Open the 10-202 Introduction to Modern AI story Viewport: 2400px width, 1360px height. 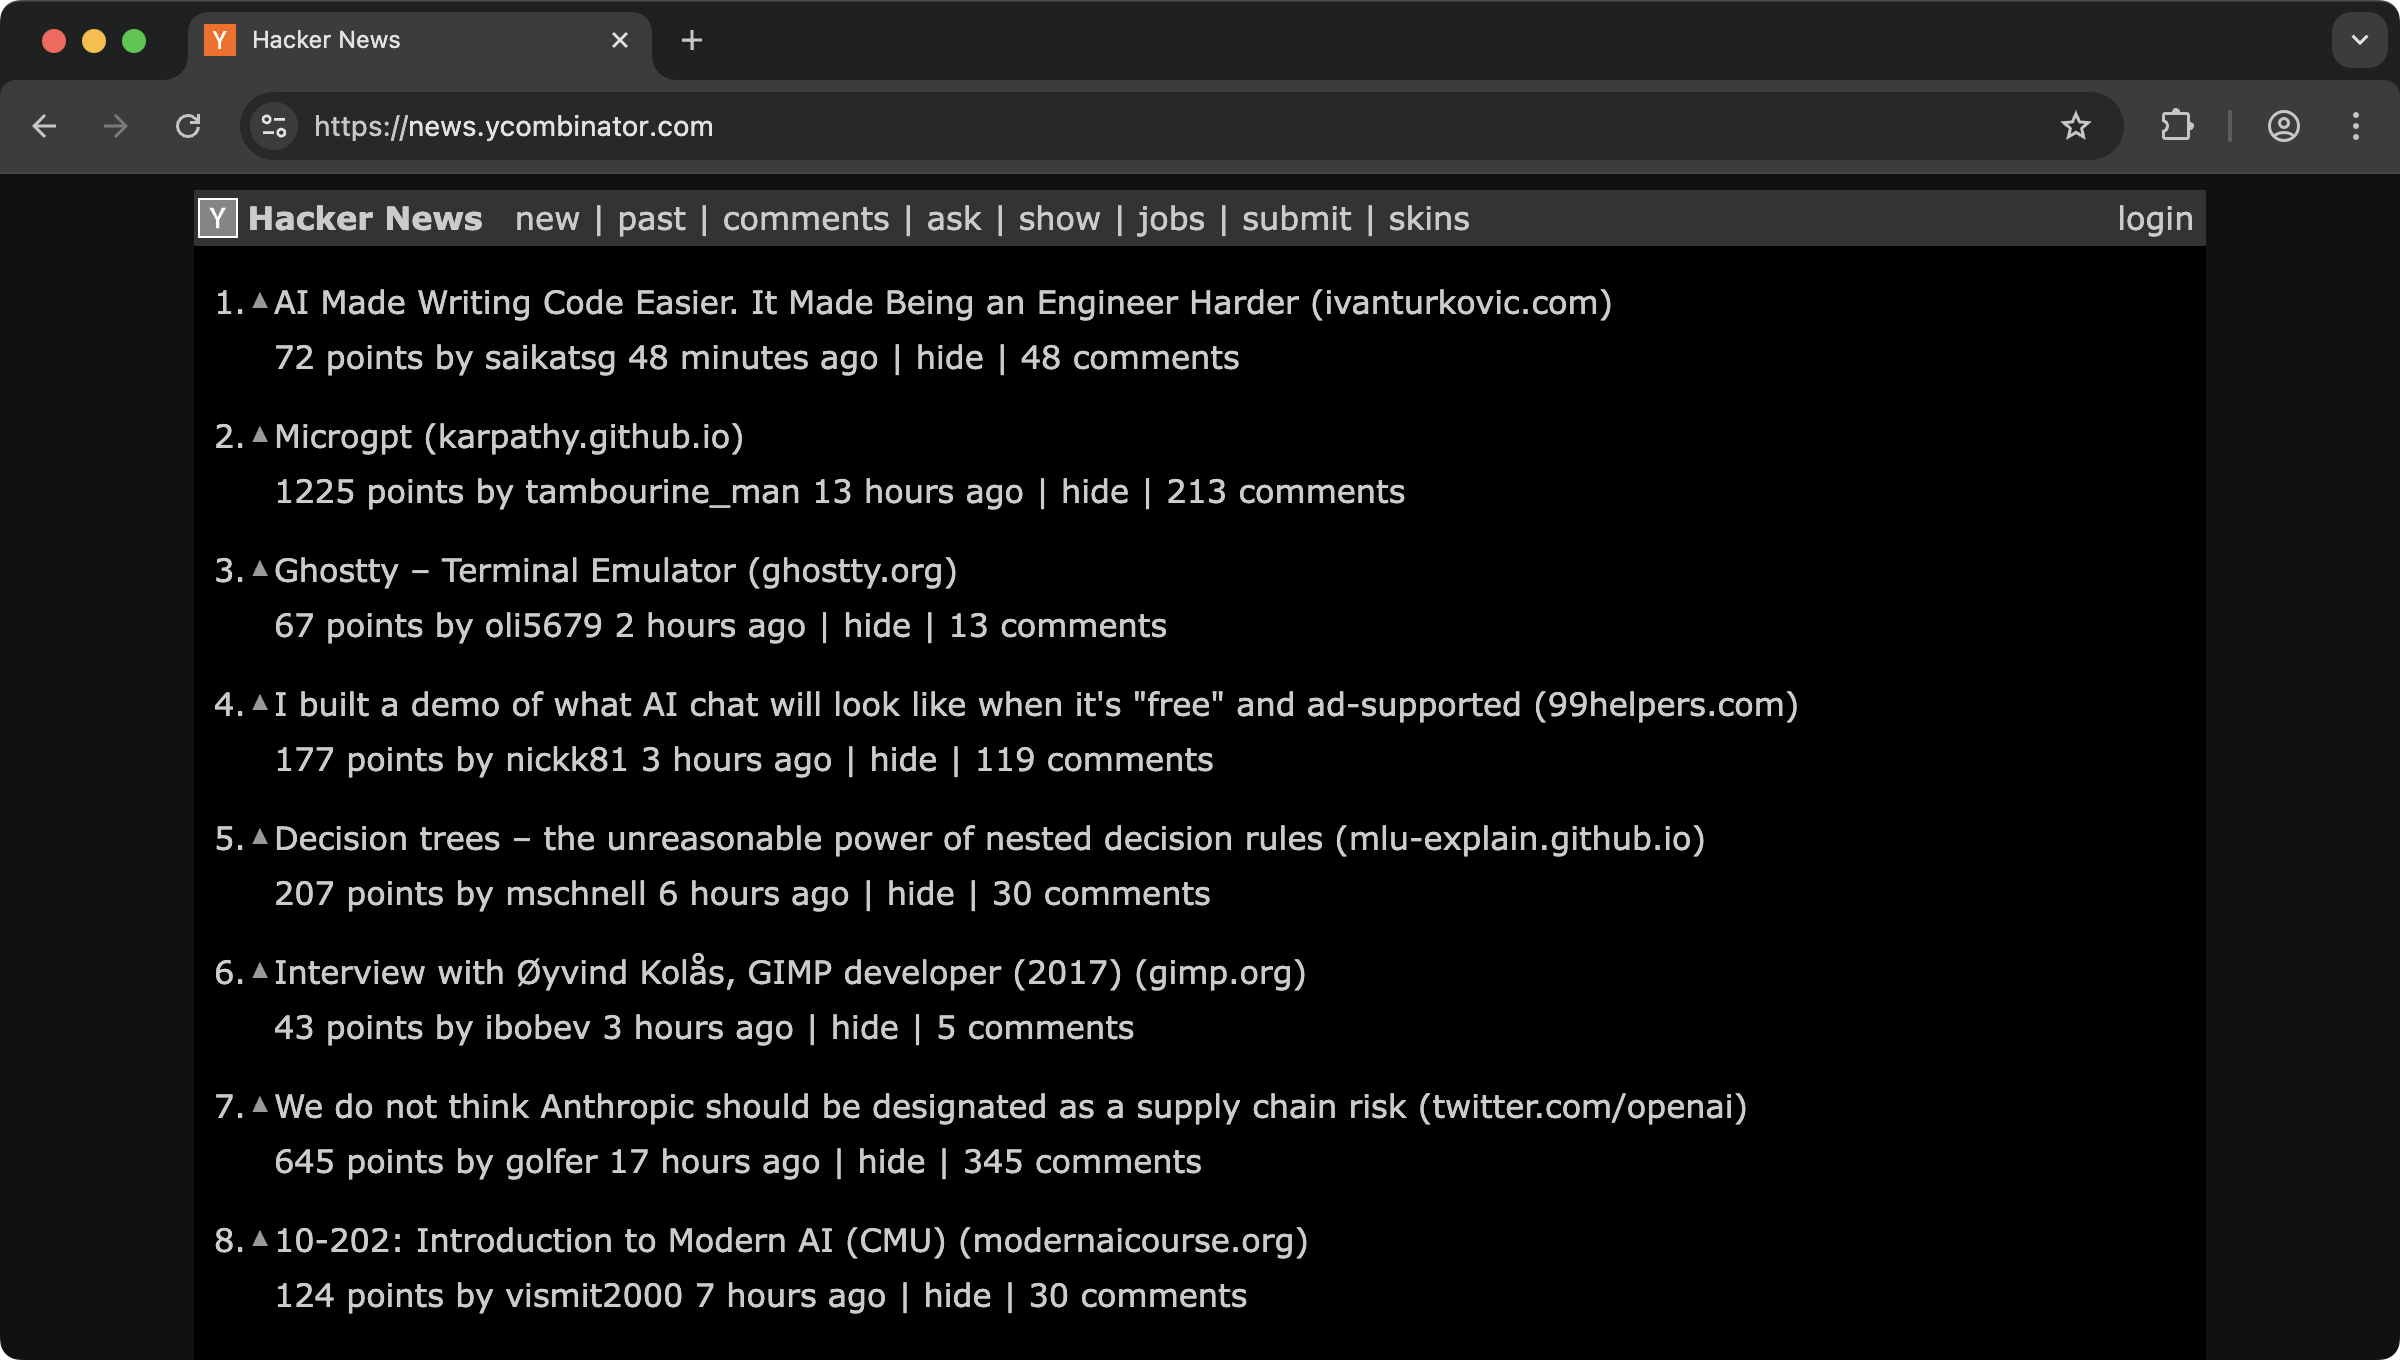609,1241
